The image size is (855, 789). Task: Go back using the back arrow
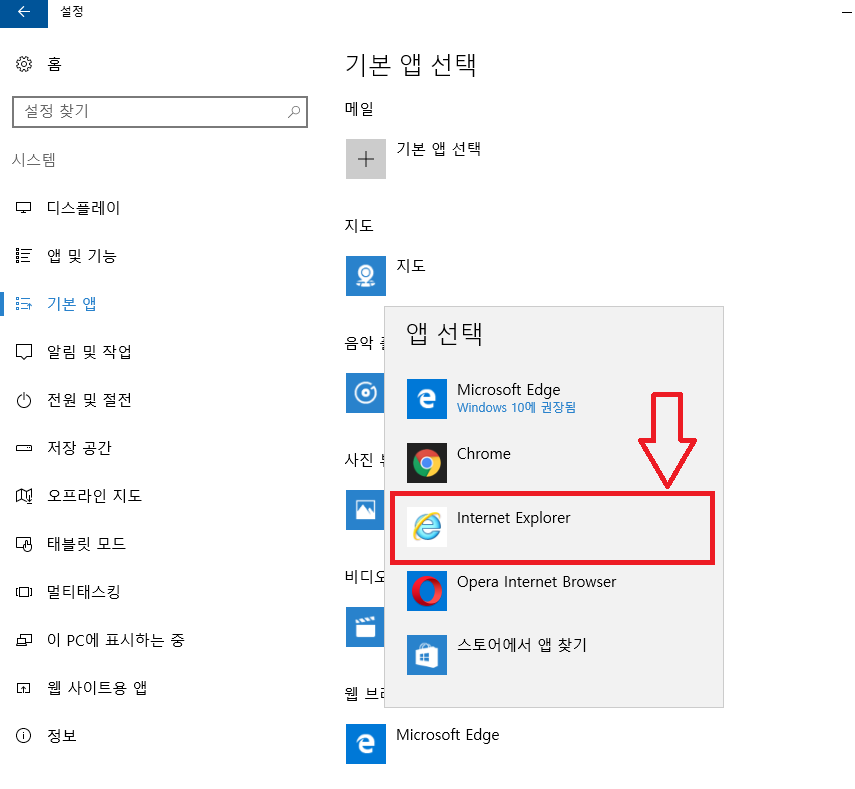(x=23, y=13)
